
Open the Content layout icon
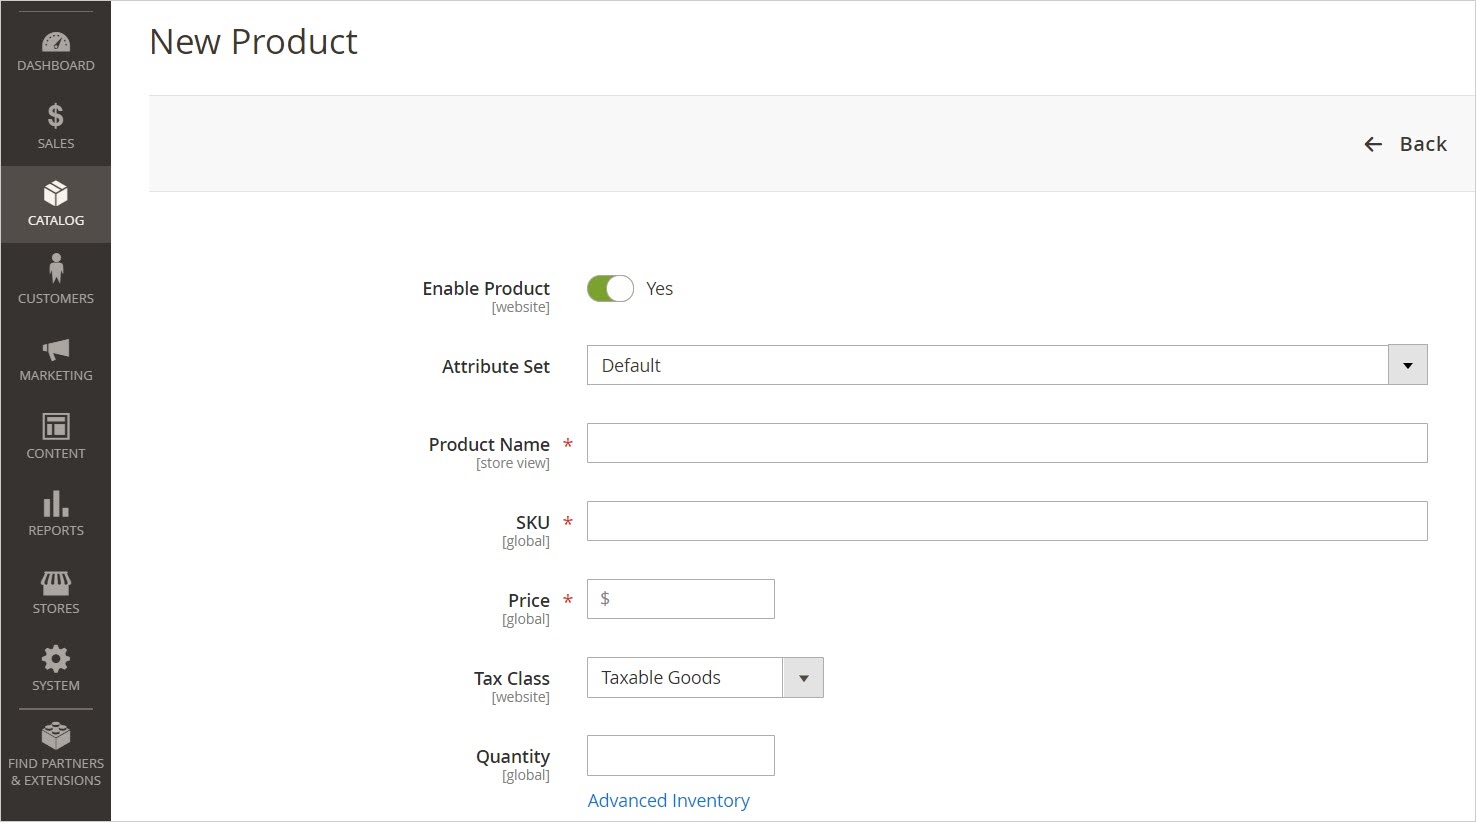point(56,427)
